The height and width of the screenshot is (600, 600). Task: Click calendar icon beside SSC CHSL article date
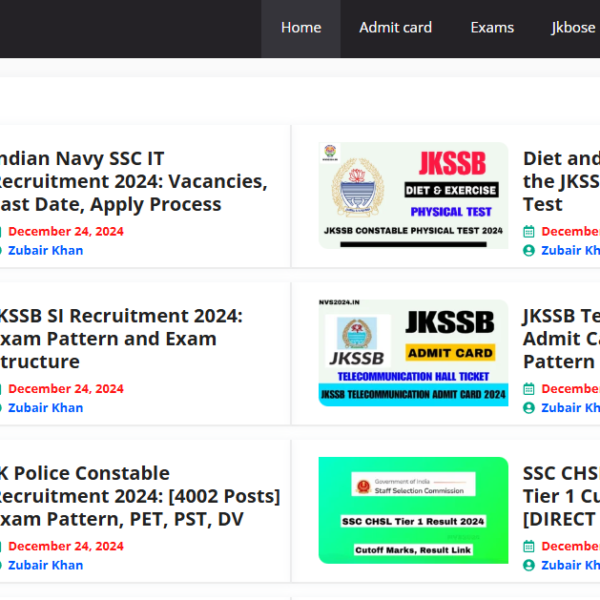pyautogui.click(x=529, y=546)
